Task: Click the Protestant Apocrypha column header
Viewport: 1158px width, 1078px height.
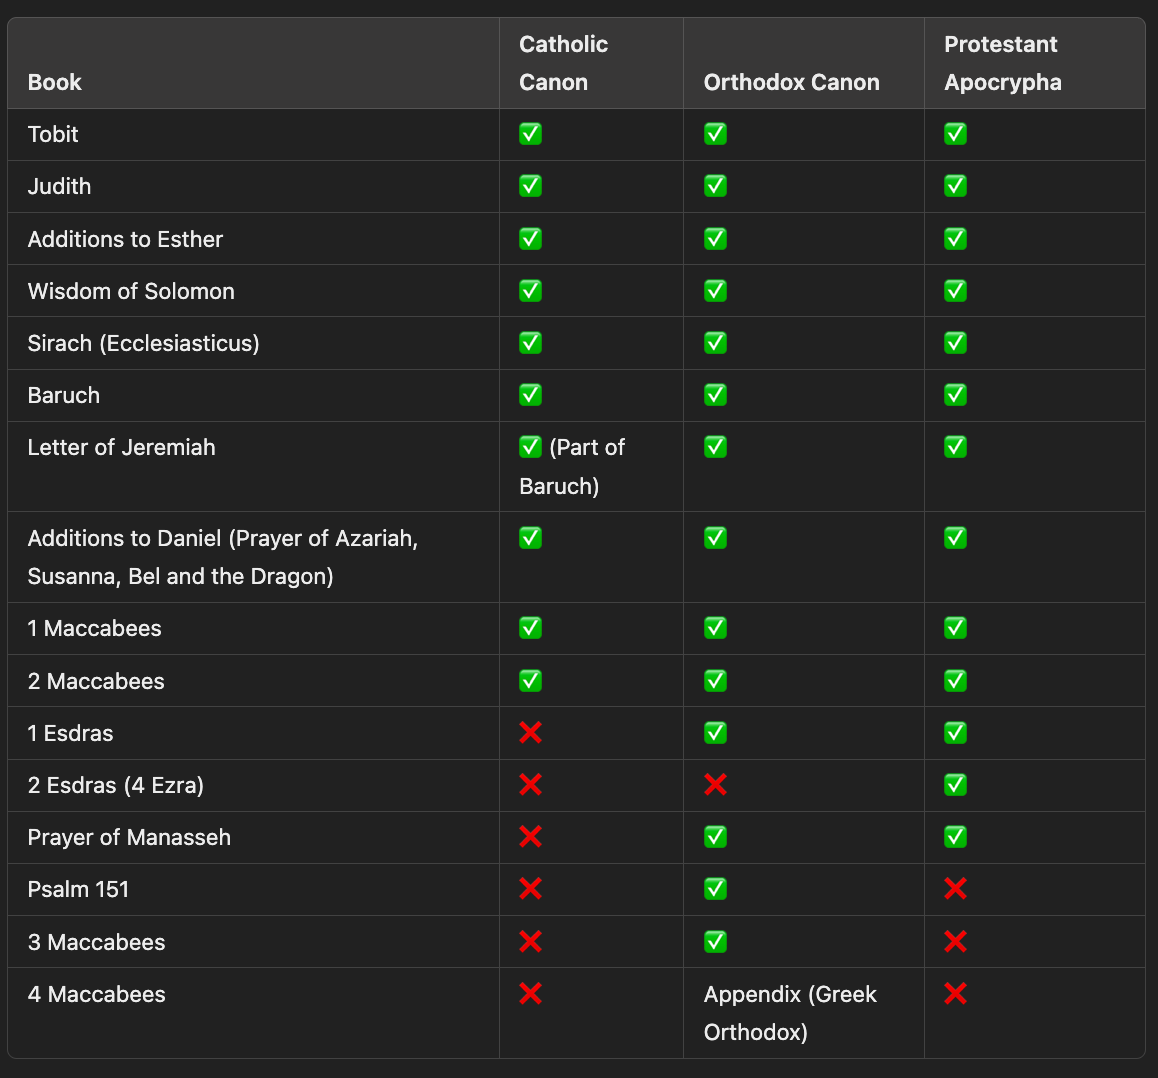Action: [1003, 63]
